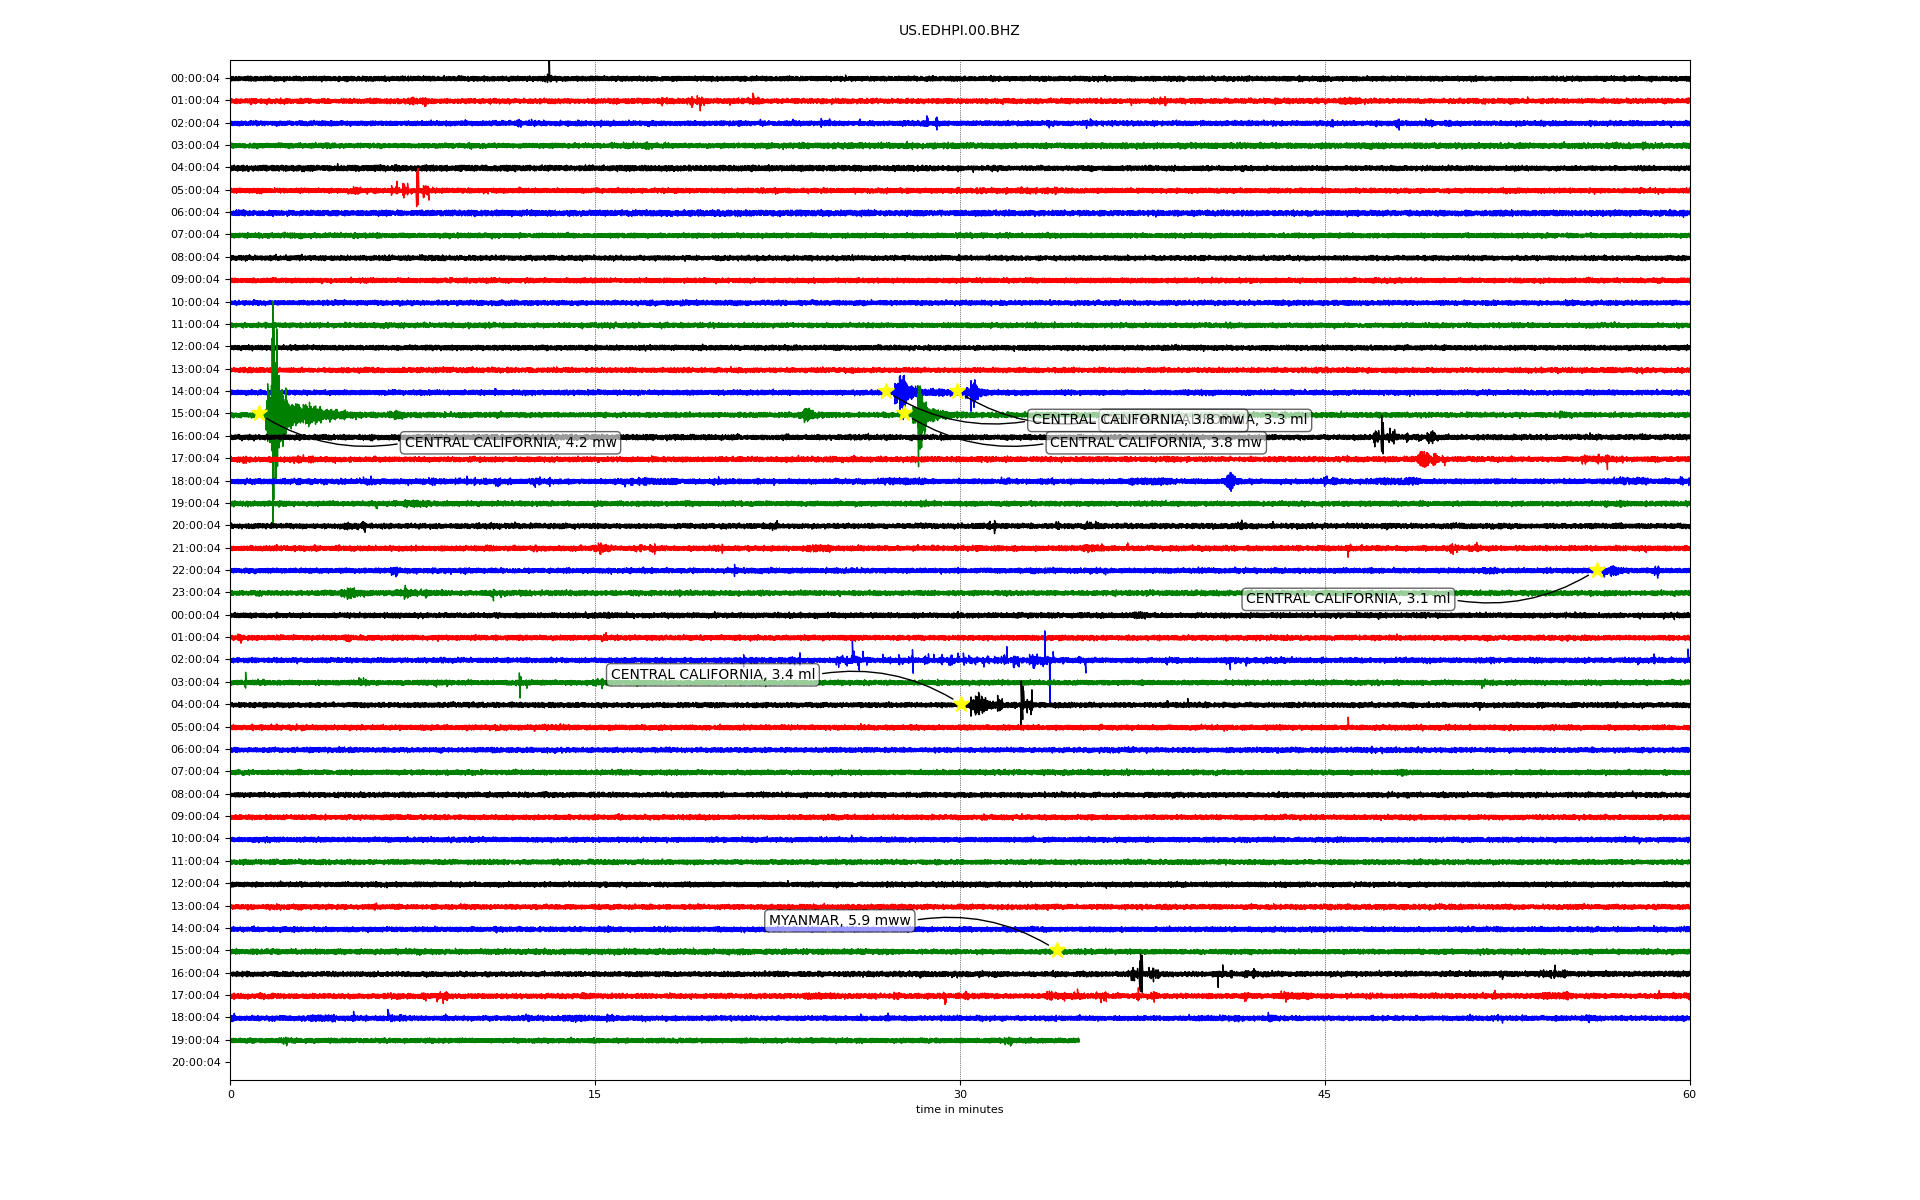This screenshot has width=1920, height=1200.
Task: Click the yellow star for Myanmar 5.9 event
Action: tap(1057, 950)
